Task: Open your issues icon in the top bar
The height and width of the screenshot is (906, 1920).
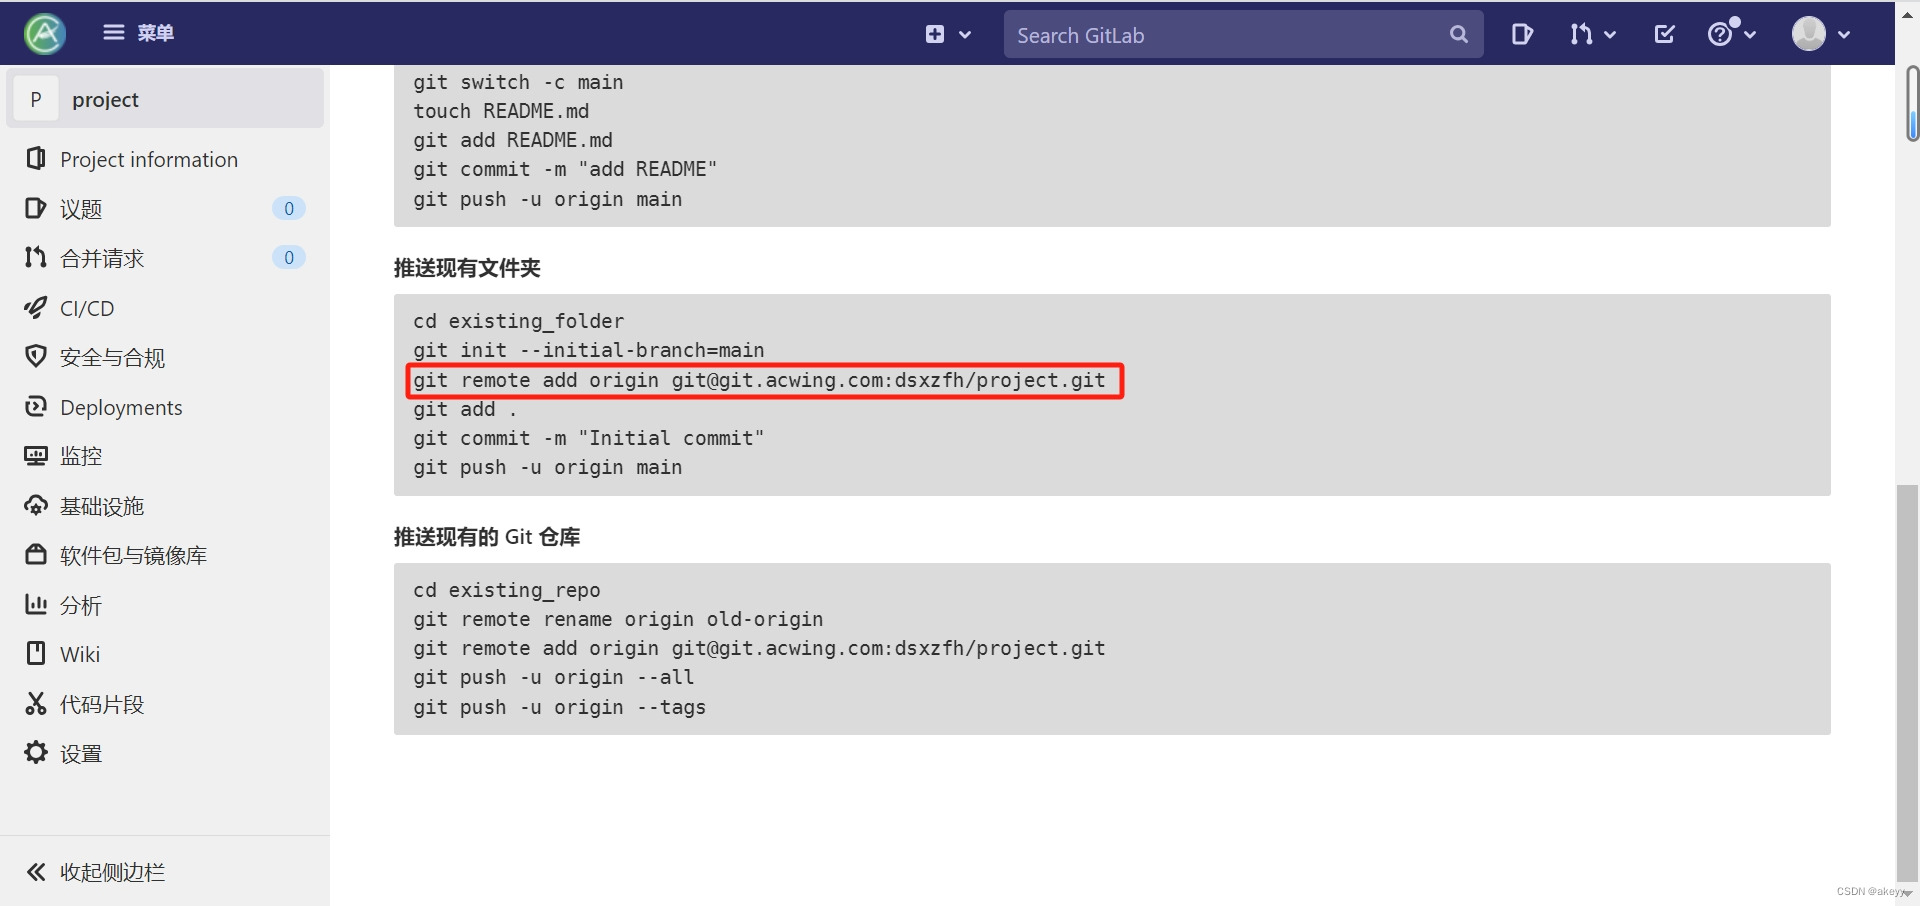Action: [x=1522, y=33]
